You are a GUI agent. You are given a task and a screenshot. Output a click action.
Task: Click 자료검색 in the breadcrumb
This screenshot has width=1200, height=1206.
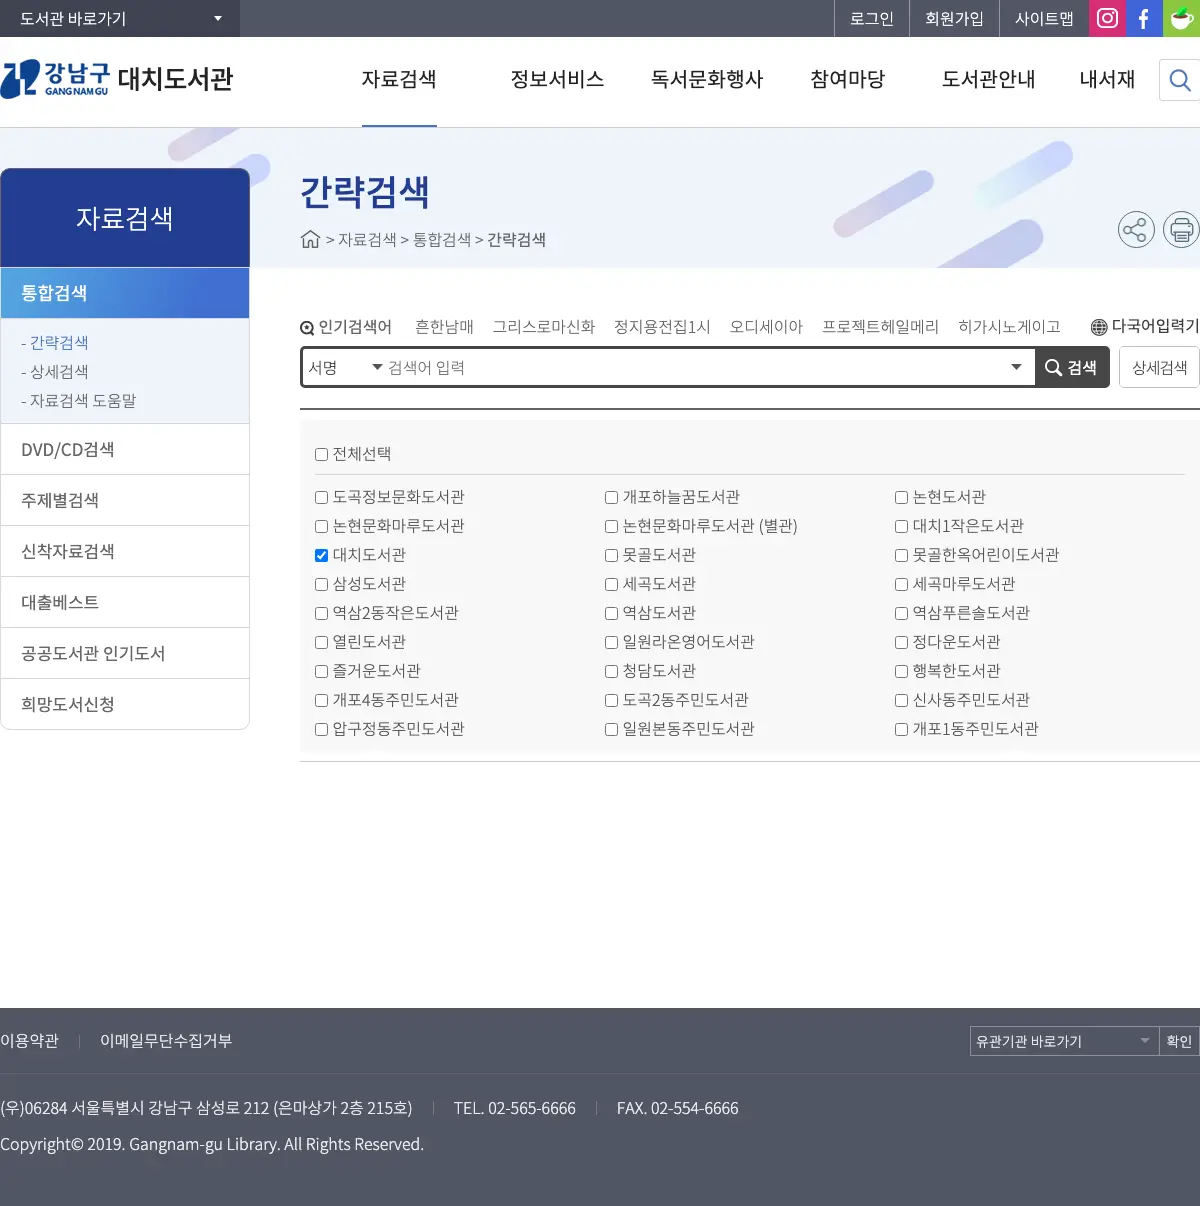click(367, 239)
